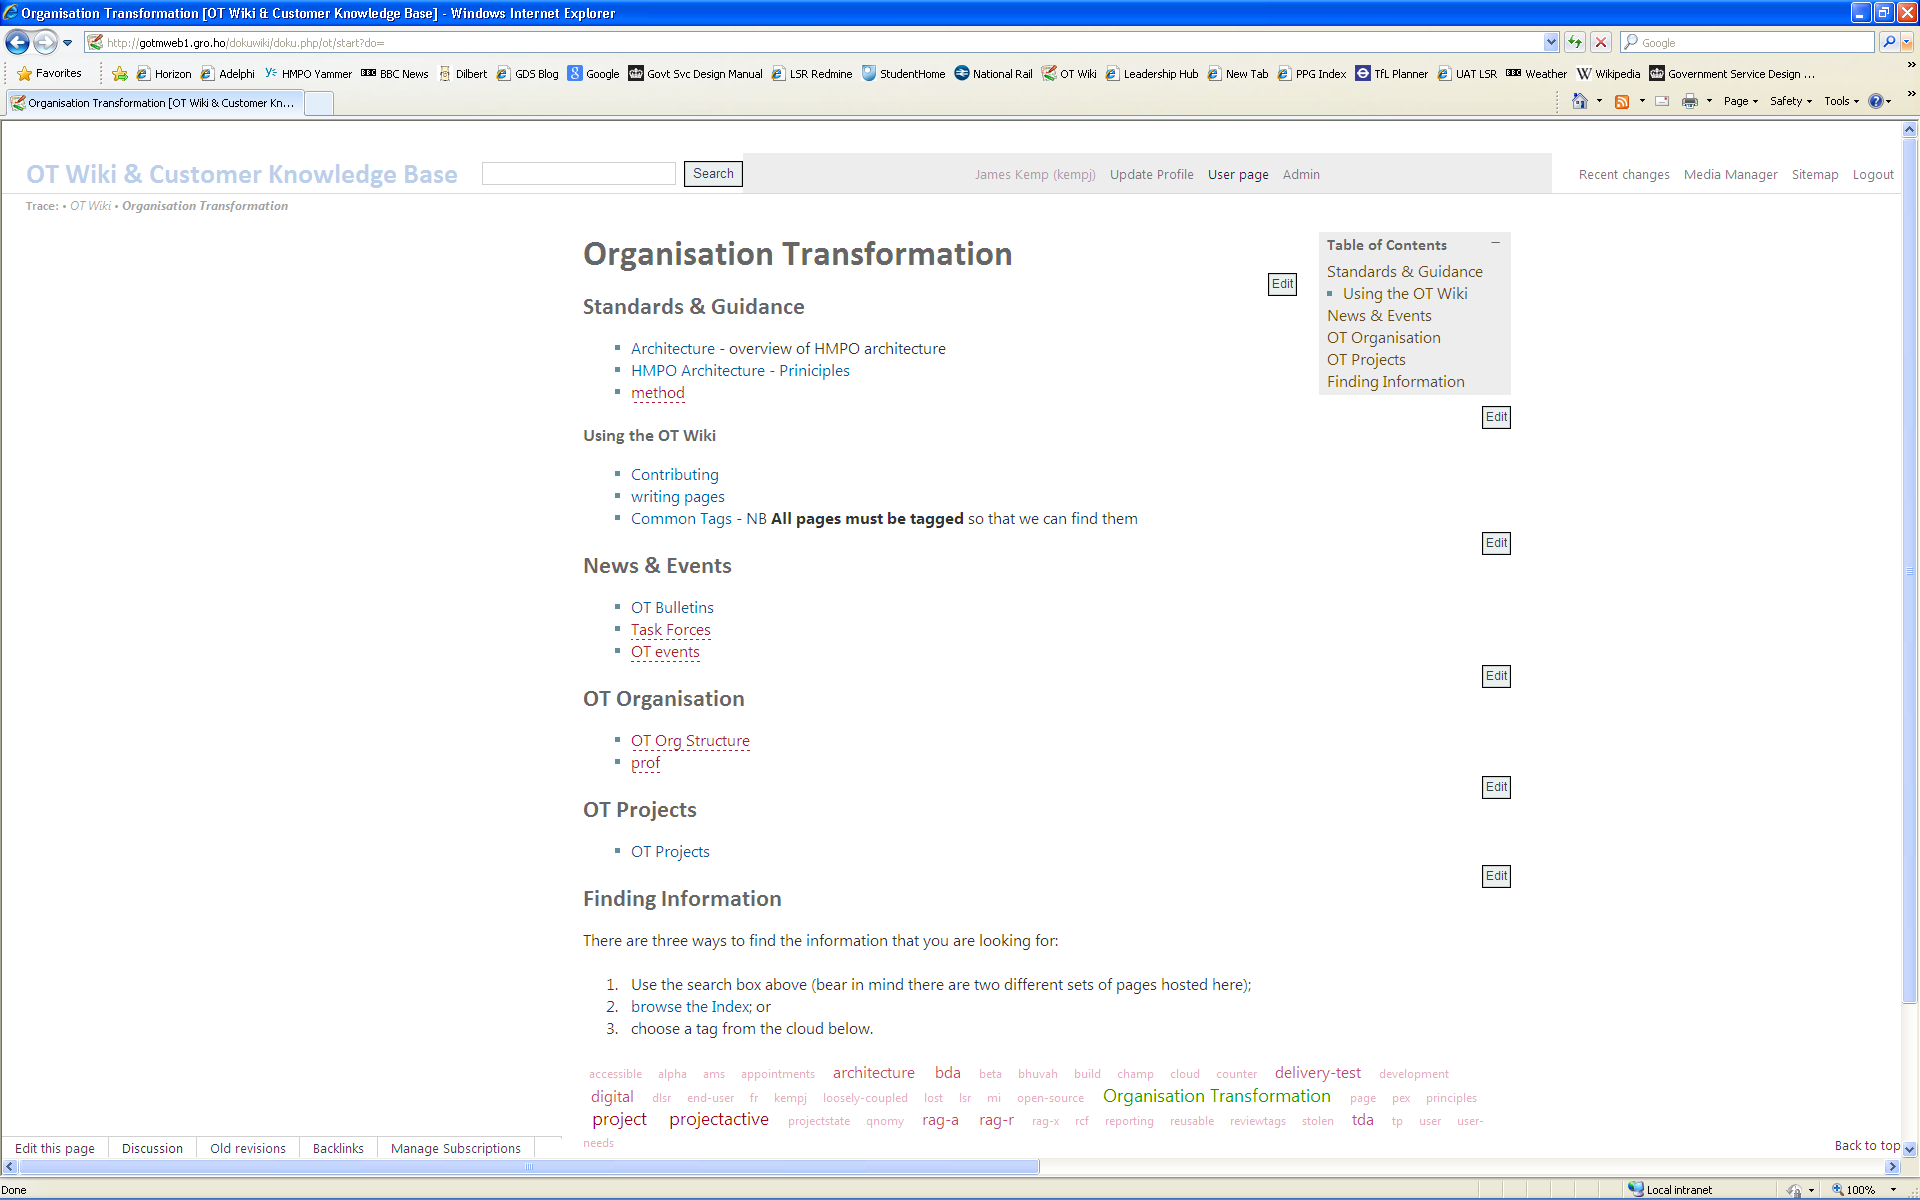1920x1200 pixels.
Task: Open the Safety dropdown menu
Action: click(x=1791, y=101)
